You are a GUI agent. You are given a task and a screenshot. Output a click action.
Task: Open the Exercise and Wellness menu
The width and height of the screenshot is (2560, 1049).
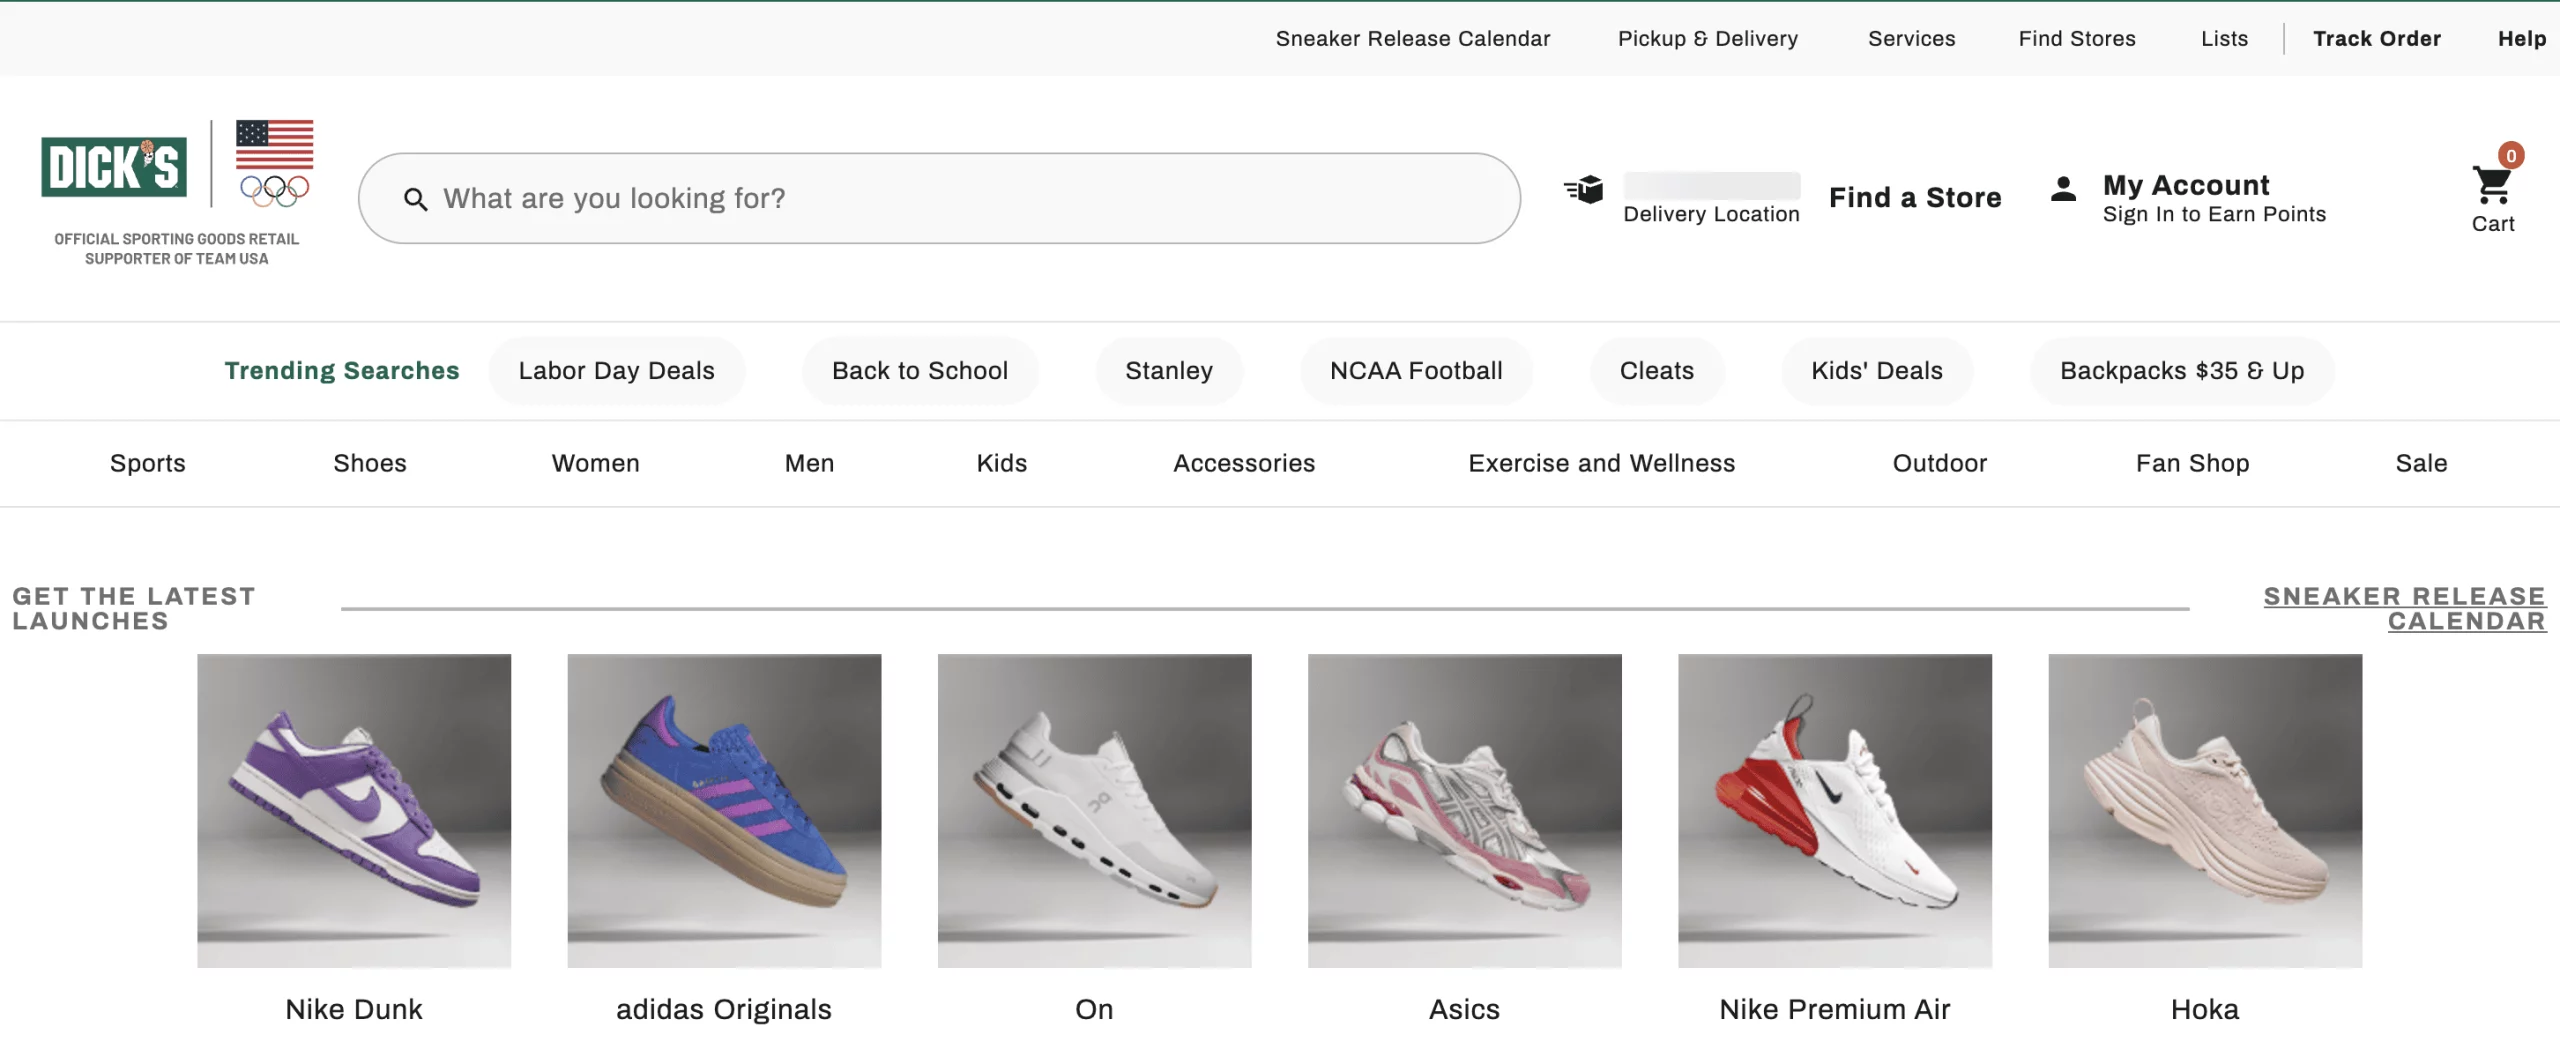[x=1601, y=463]
